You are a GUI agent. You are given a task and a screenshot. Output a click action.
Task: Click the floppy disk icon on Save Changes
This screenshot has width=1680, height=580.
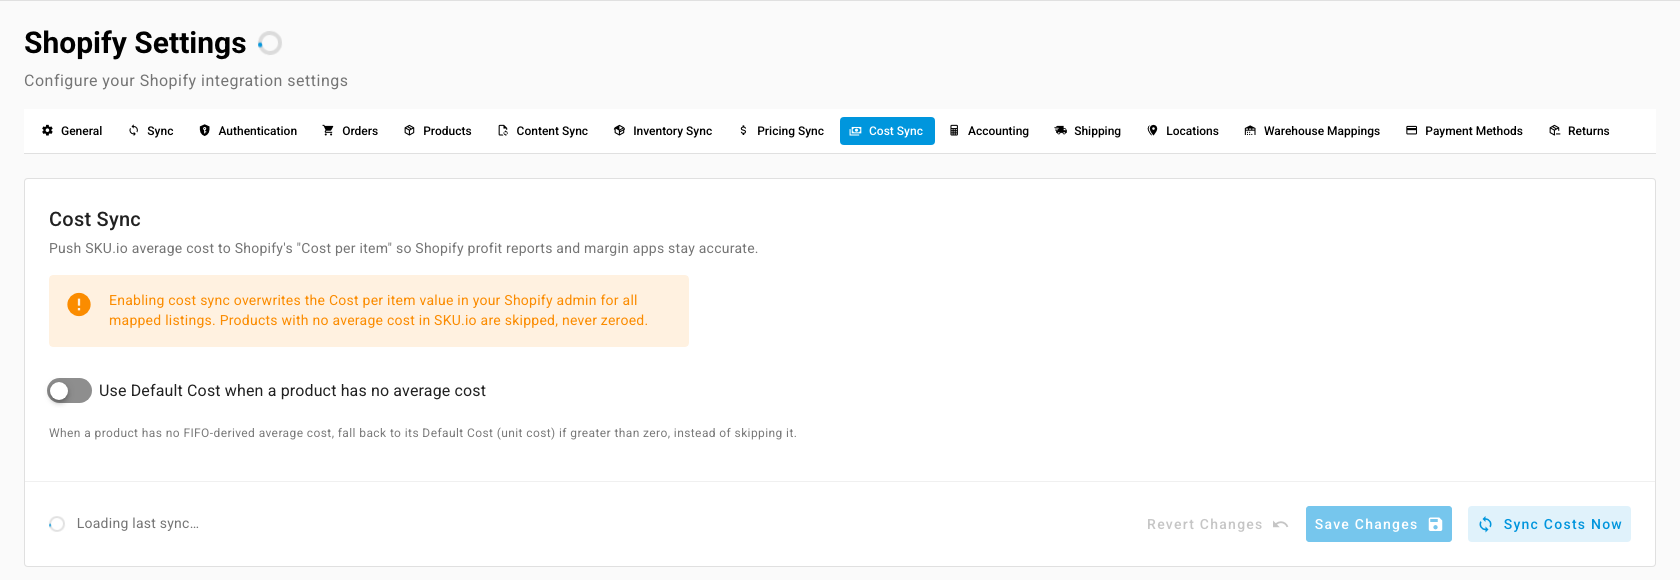pos(1435,524)
